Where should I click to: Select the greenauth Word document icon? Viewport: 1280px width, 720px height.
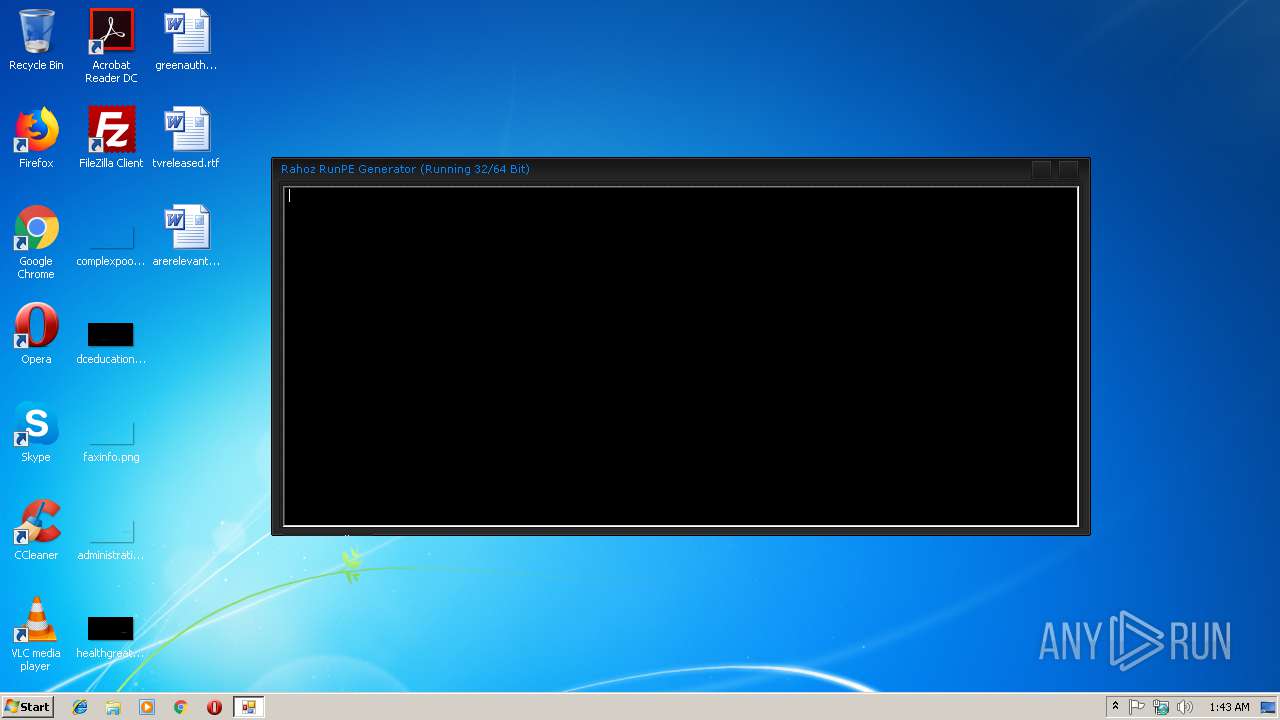pos(186,40)
